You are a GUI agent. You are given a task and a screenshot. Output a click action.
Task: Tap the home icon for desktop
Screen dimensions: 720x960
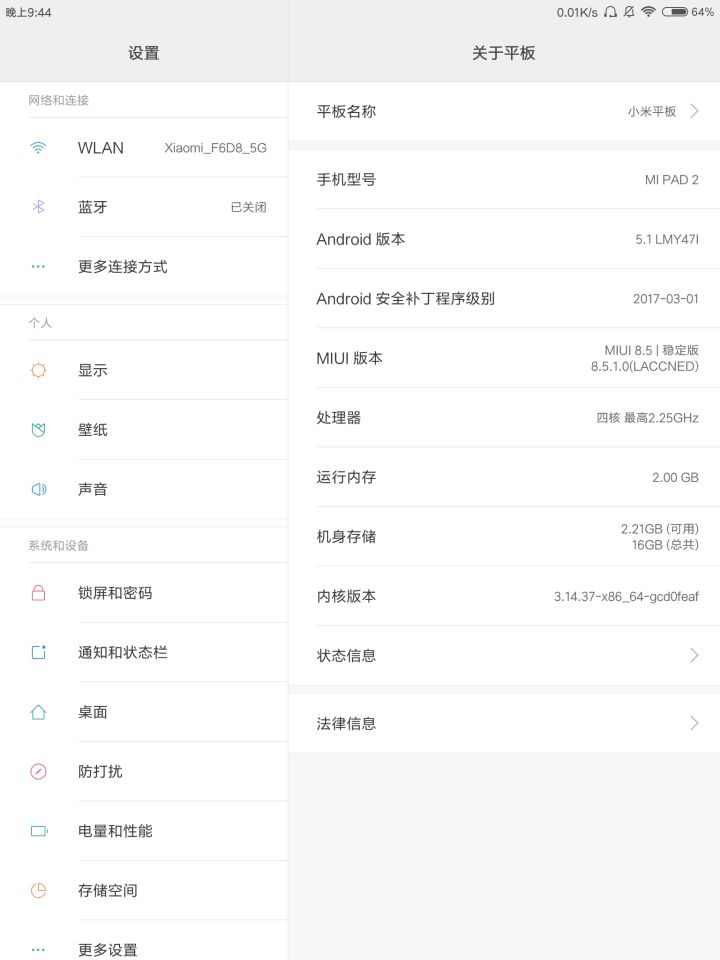click(x=38, y=712)
